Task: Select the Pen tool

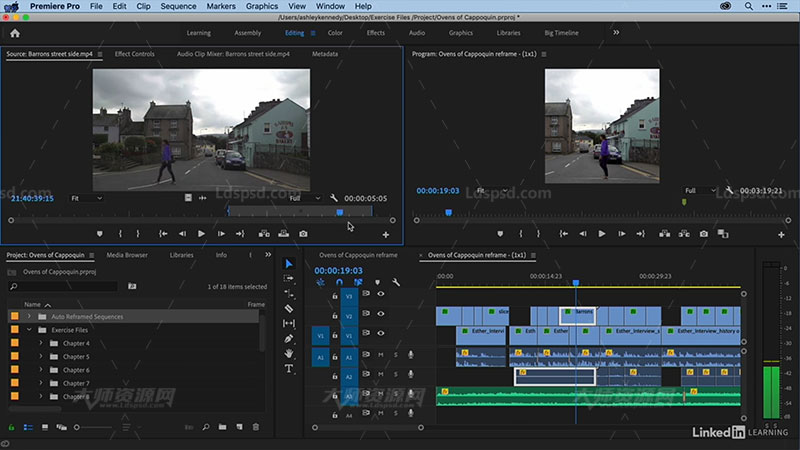Action: [x=289, y=338]
